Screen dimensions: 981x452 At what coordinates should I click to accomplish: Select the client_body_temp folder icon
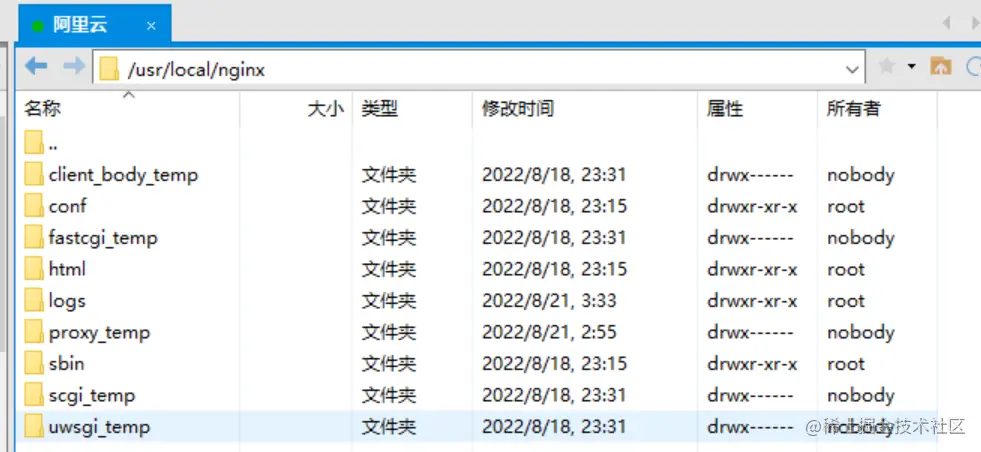[x=34, y=174]
